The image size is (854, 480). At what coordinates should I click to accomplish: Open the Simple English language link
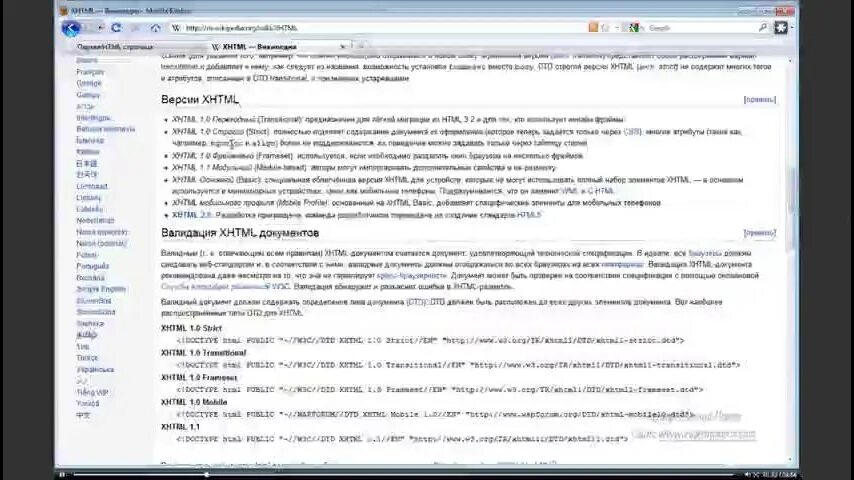point(101,289)
